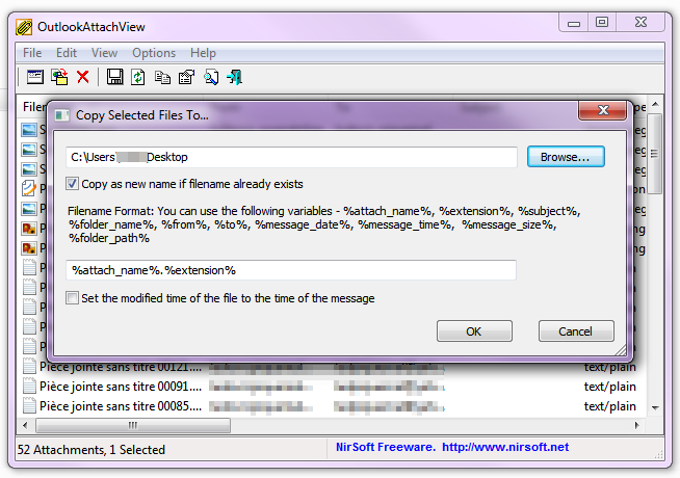Click text/plain cell of 00091 row
The image size is (680, 478).
[609, 386]
